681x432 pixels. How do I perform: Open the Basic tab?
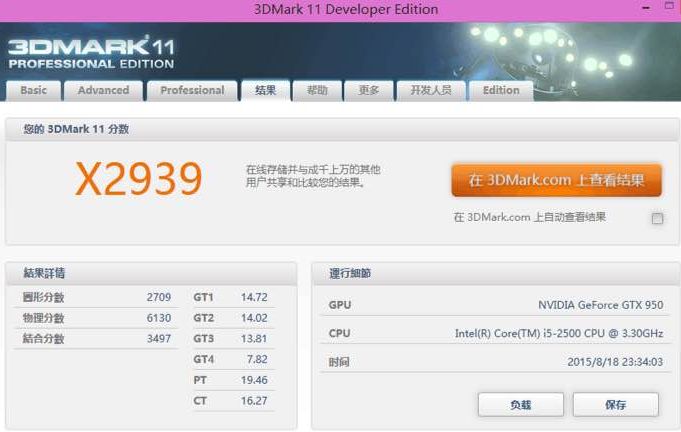(33, 90)
